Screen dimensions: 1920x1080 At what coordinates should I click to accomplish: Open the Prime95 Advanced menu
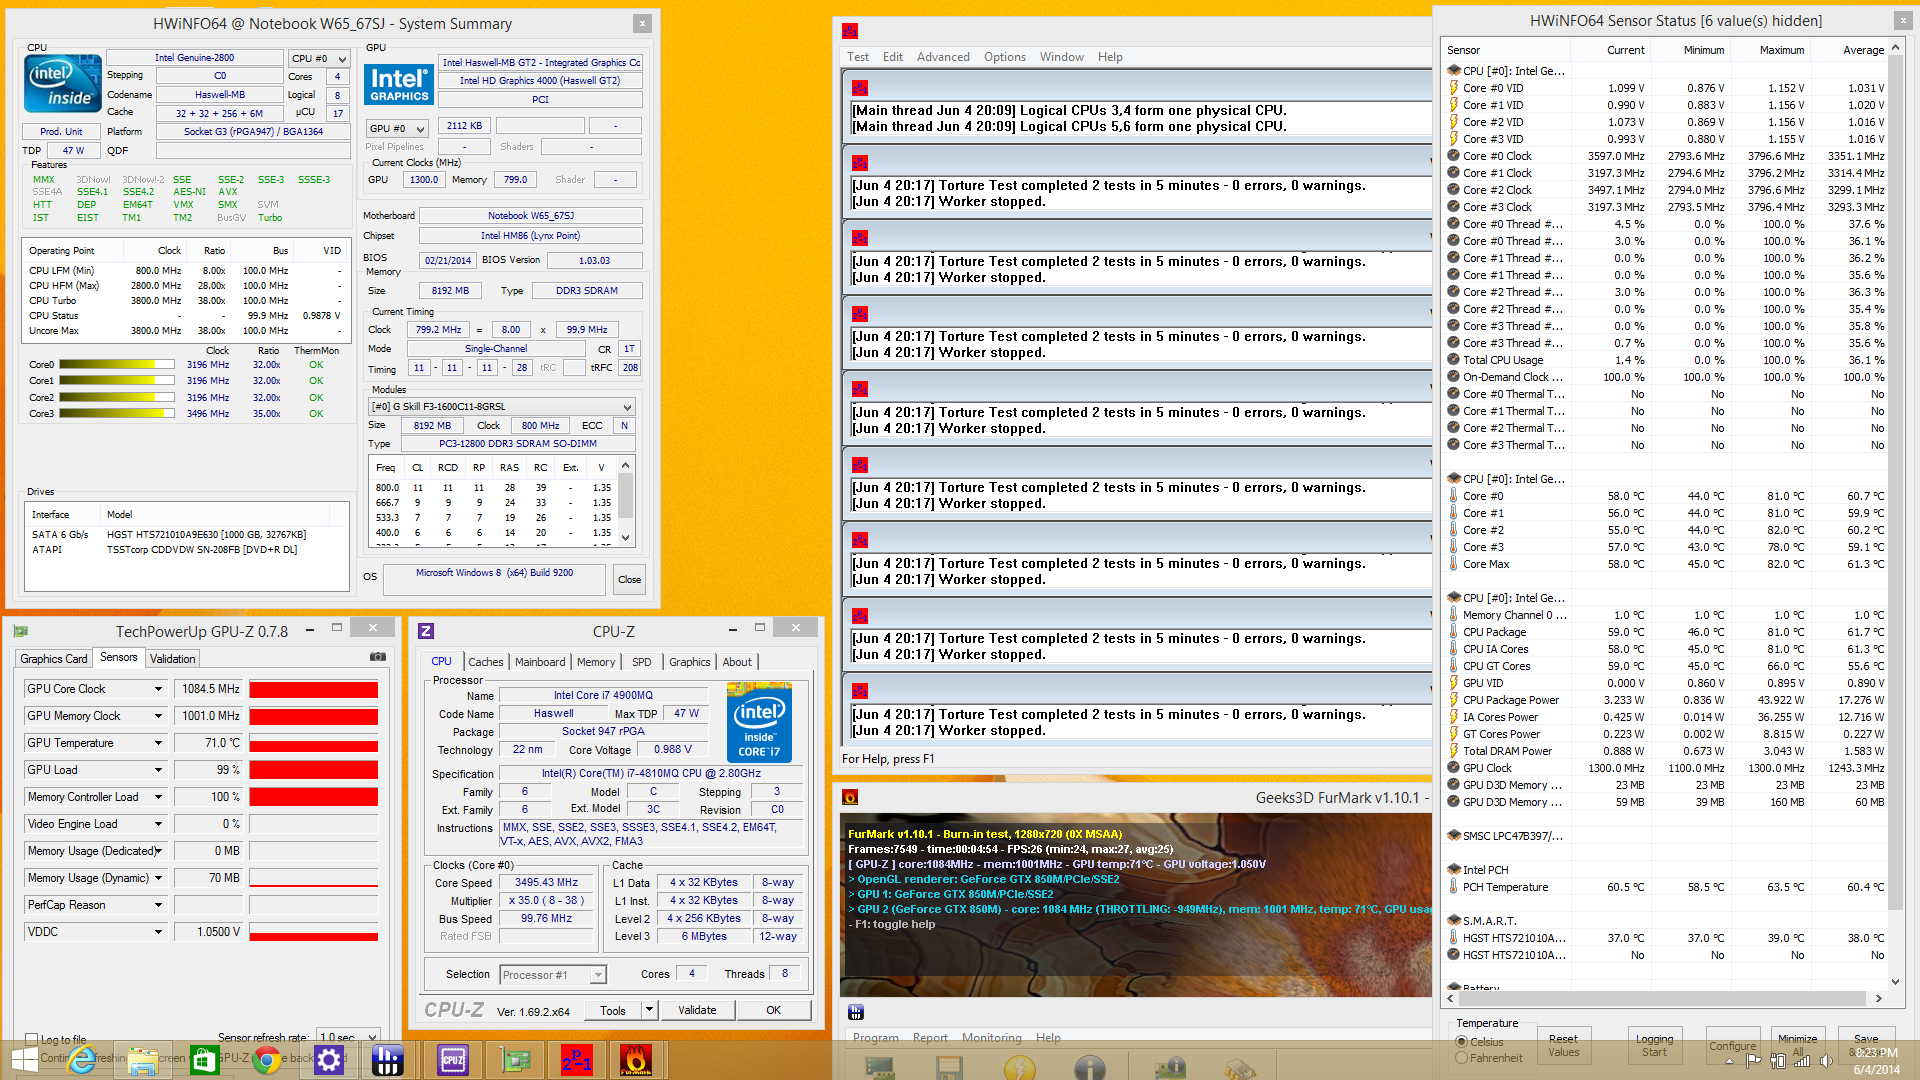943,57
